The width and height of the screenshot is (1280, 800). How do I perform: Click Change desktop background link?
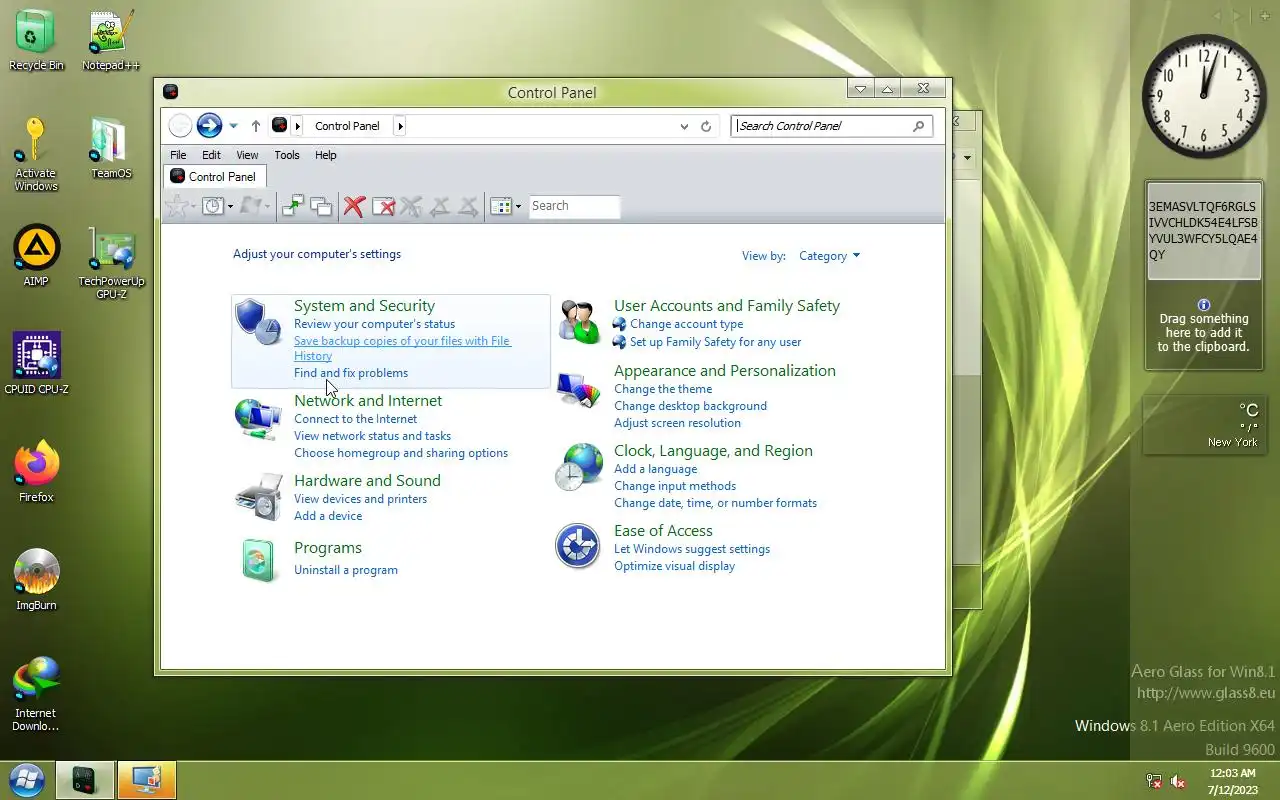pyautogui.click(x=690, y=406)
